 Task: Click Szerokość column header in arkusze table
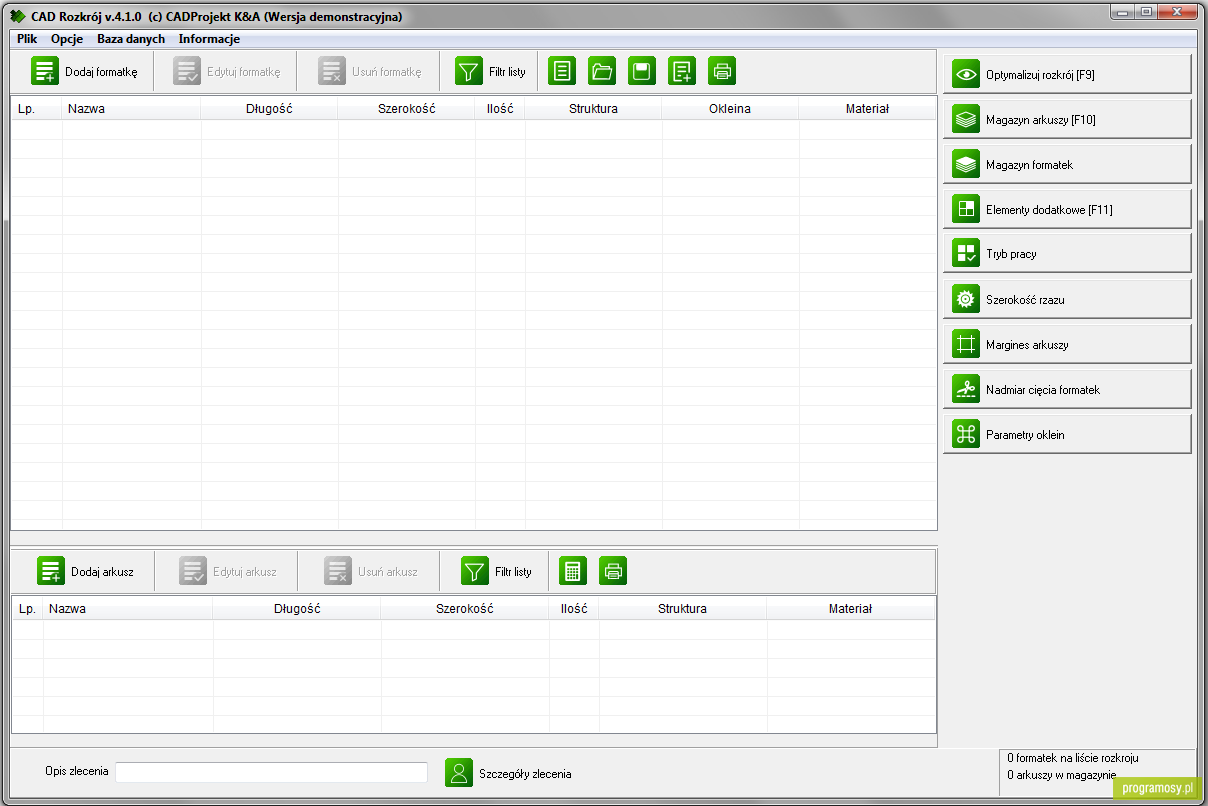coord(465,608)
